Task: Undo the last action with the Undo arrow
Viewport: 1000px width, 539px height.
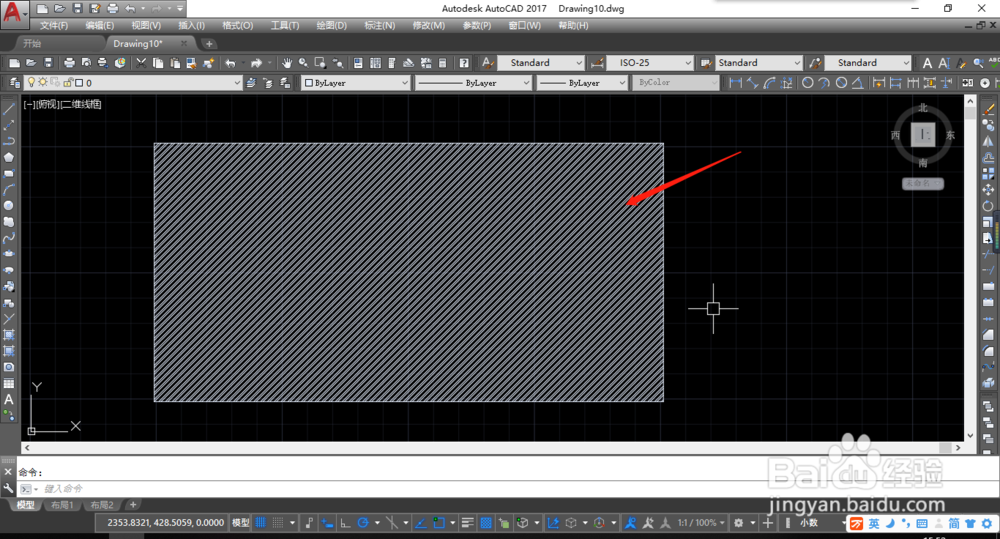Action: [230, 63]
